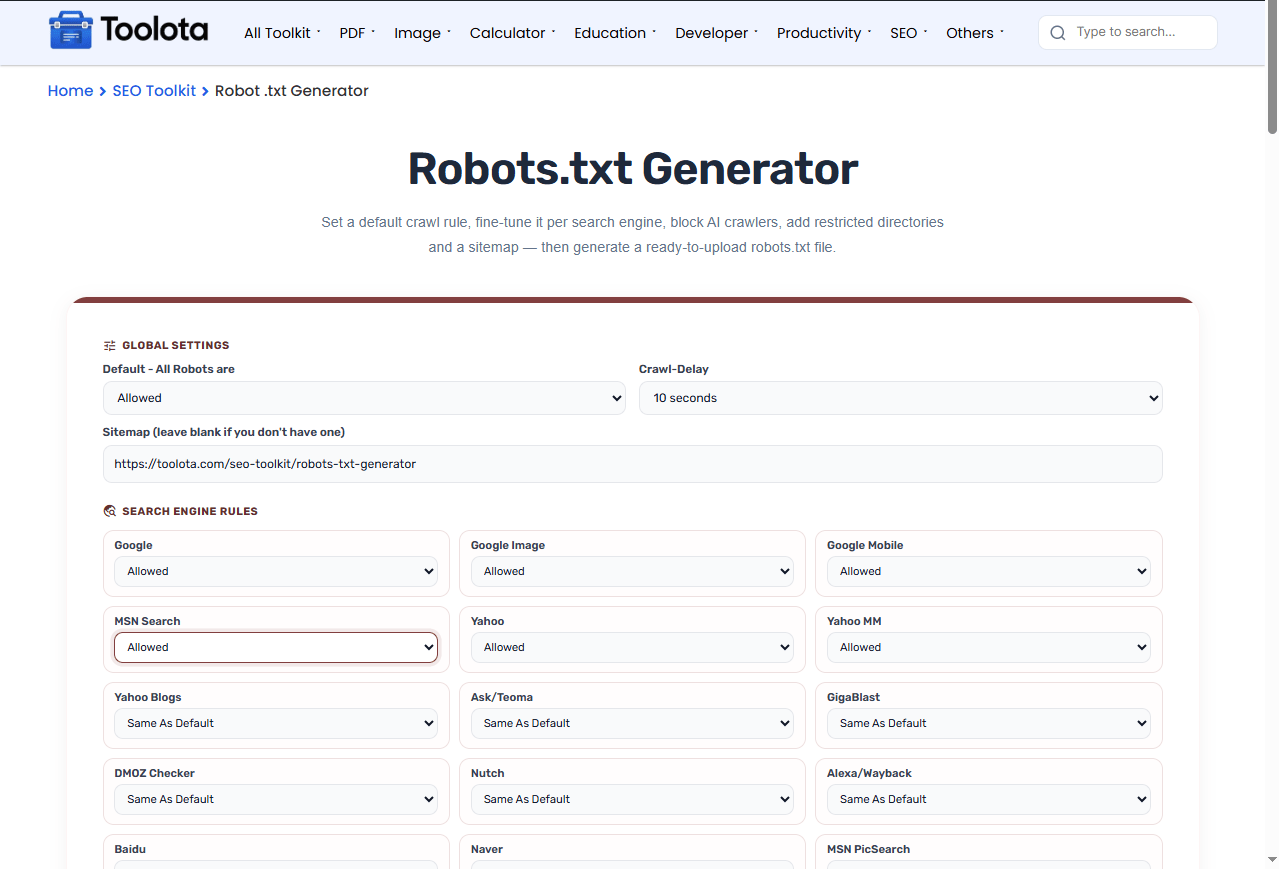
Task: Open the MSN Search rule dropdown
Action: 276,647
